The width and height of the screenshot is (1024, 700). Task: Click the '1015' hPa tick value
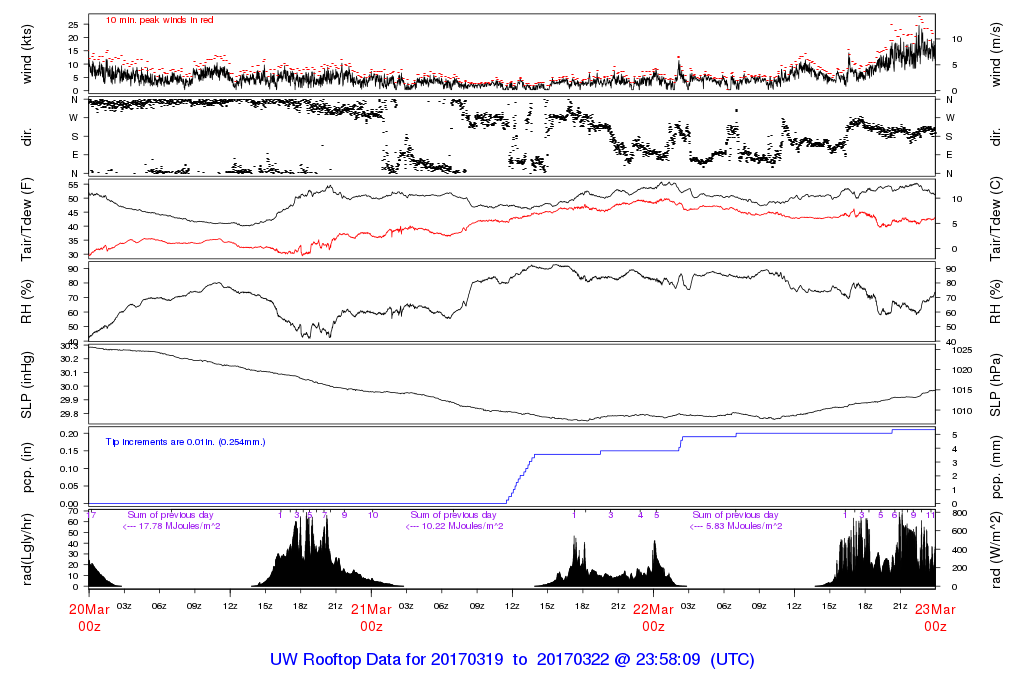[962, 390]
